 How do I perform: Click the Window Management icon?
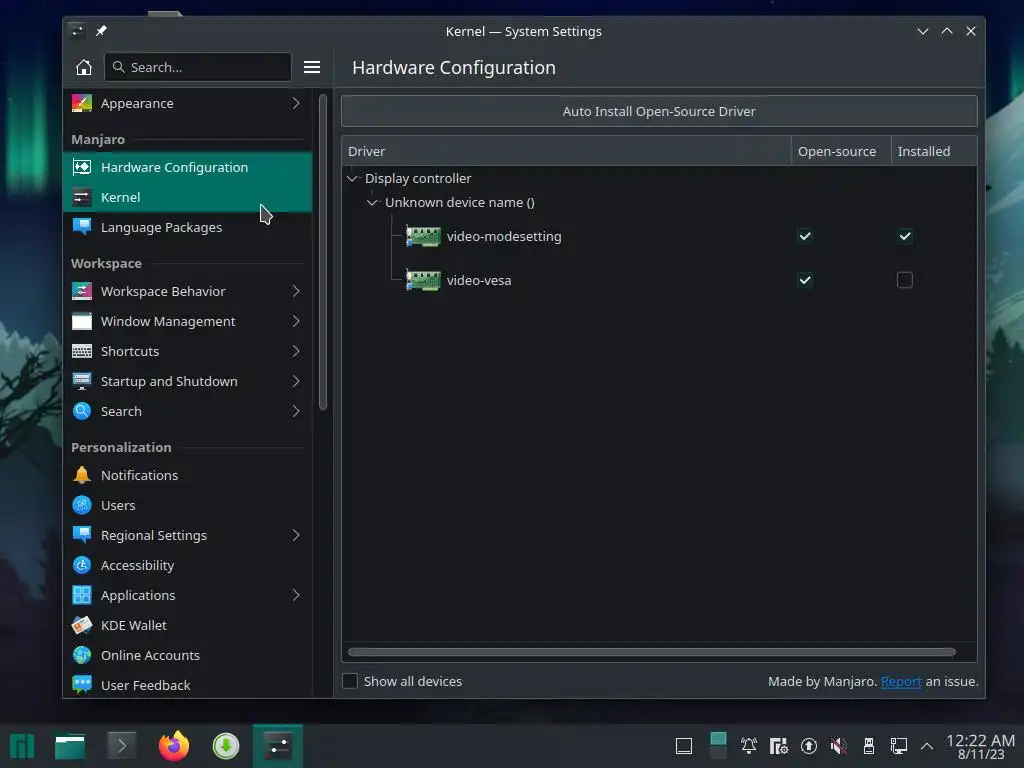tap(82, 321)
